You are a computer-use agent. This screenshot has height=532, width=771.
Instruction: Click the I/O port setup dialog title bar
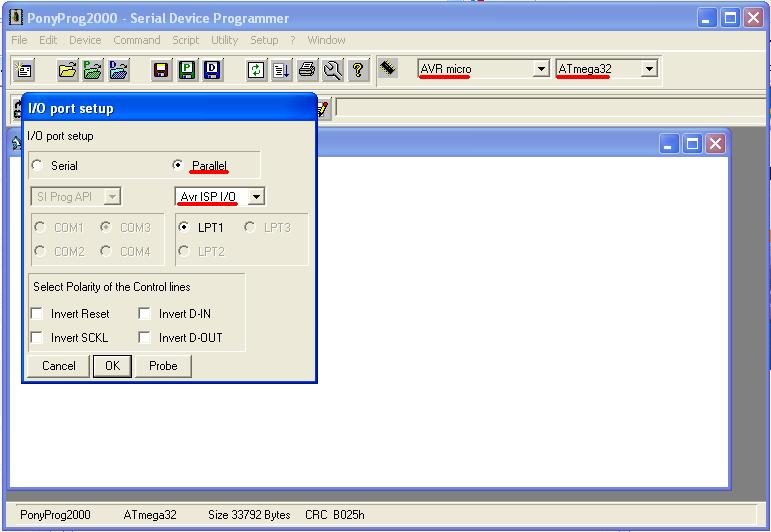(x=169, y=108)
